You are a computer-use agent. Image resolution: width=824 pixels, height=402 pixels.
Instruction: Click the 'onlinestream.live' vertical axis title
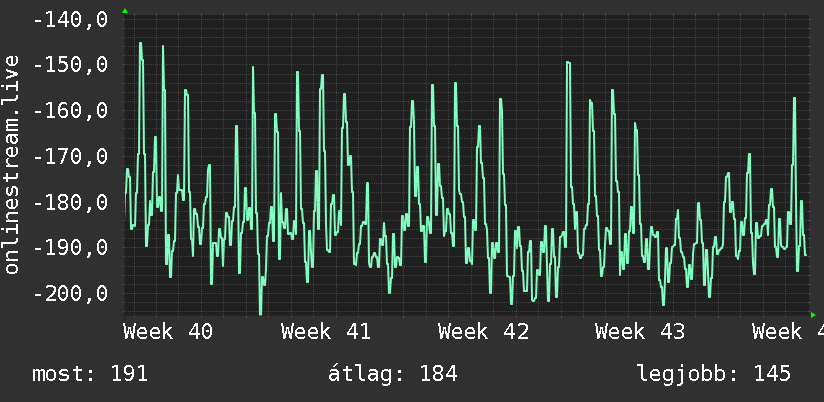(x=12, y=164)
